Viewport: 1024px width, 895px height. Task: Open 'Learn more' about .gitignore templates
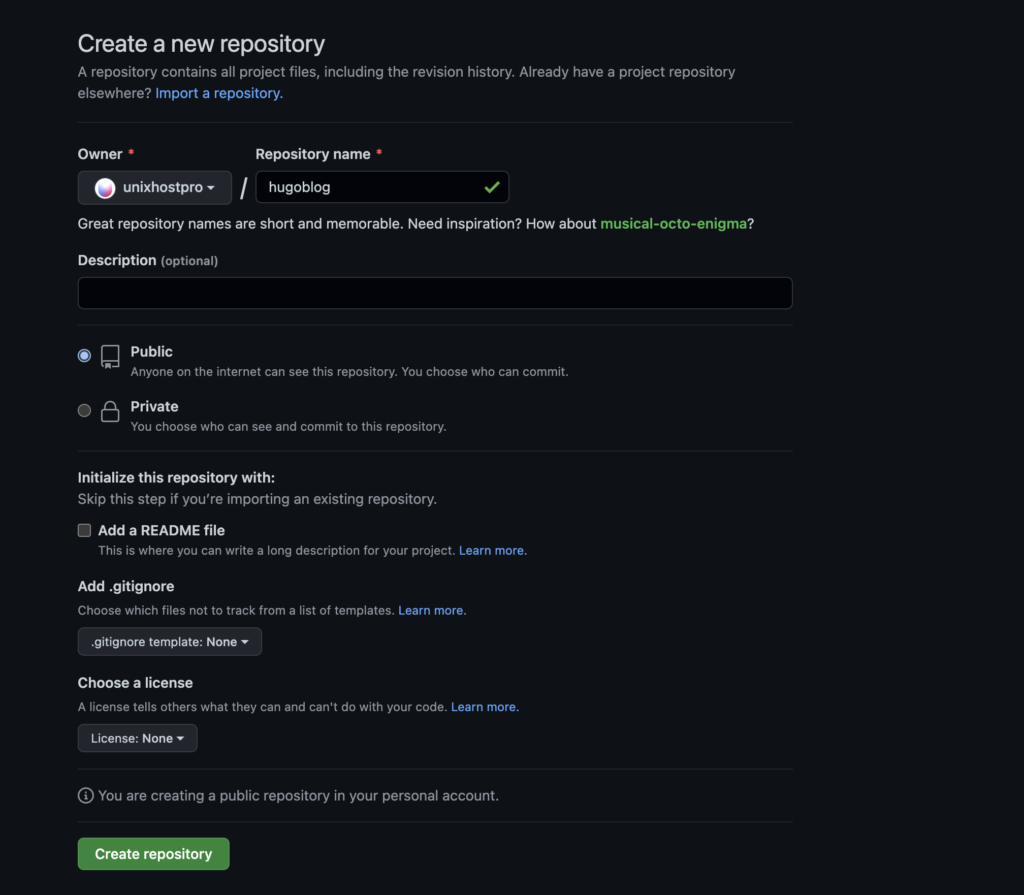(x=431, y=610)
